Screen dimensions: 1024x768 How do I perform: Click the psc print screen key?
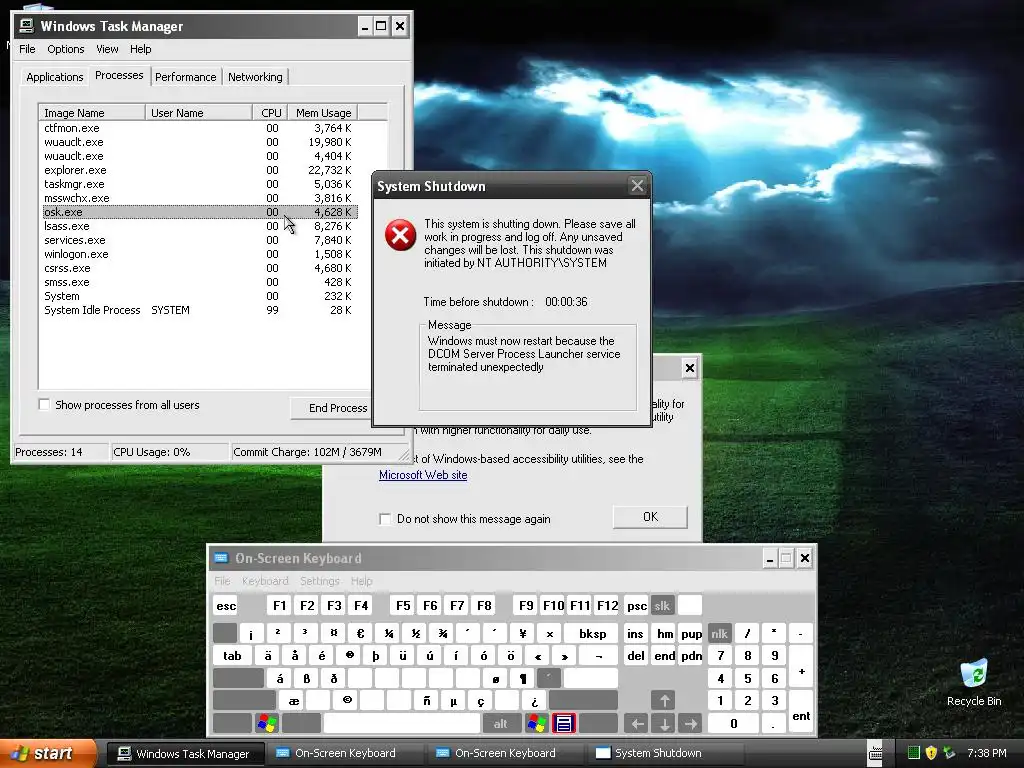pyautogui.click(x=637, y=605)
